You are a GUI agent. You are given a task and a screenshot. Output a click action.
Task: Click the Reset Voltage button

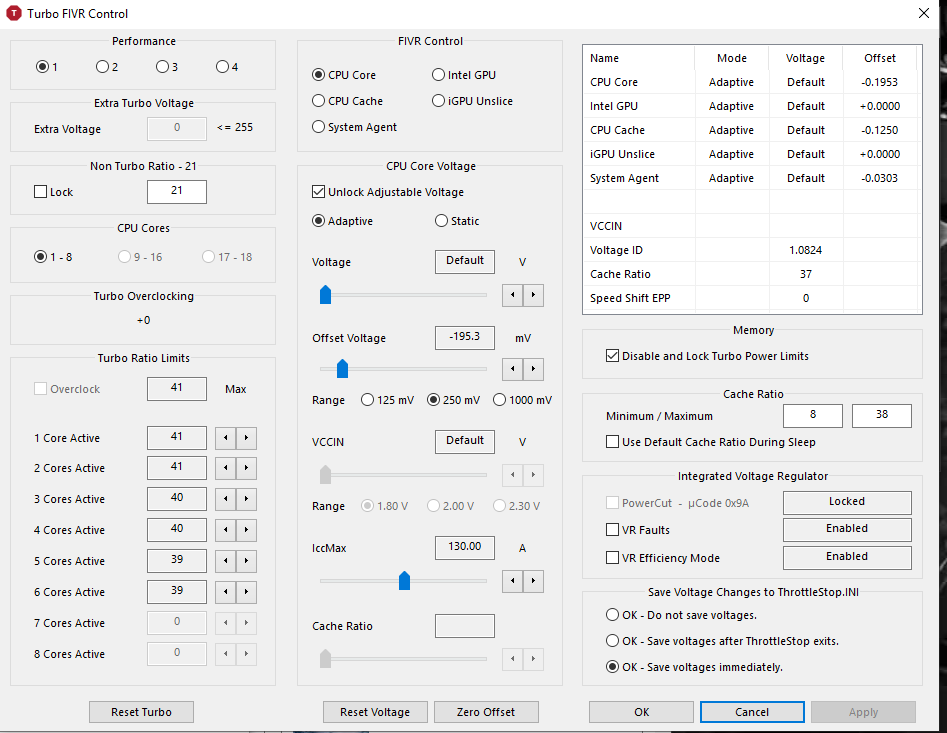[375, 712]
